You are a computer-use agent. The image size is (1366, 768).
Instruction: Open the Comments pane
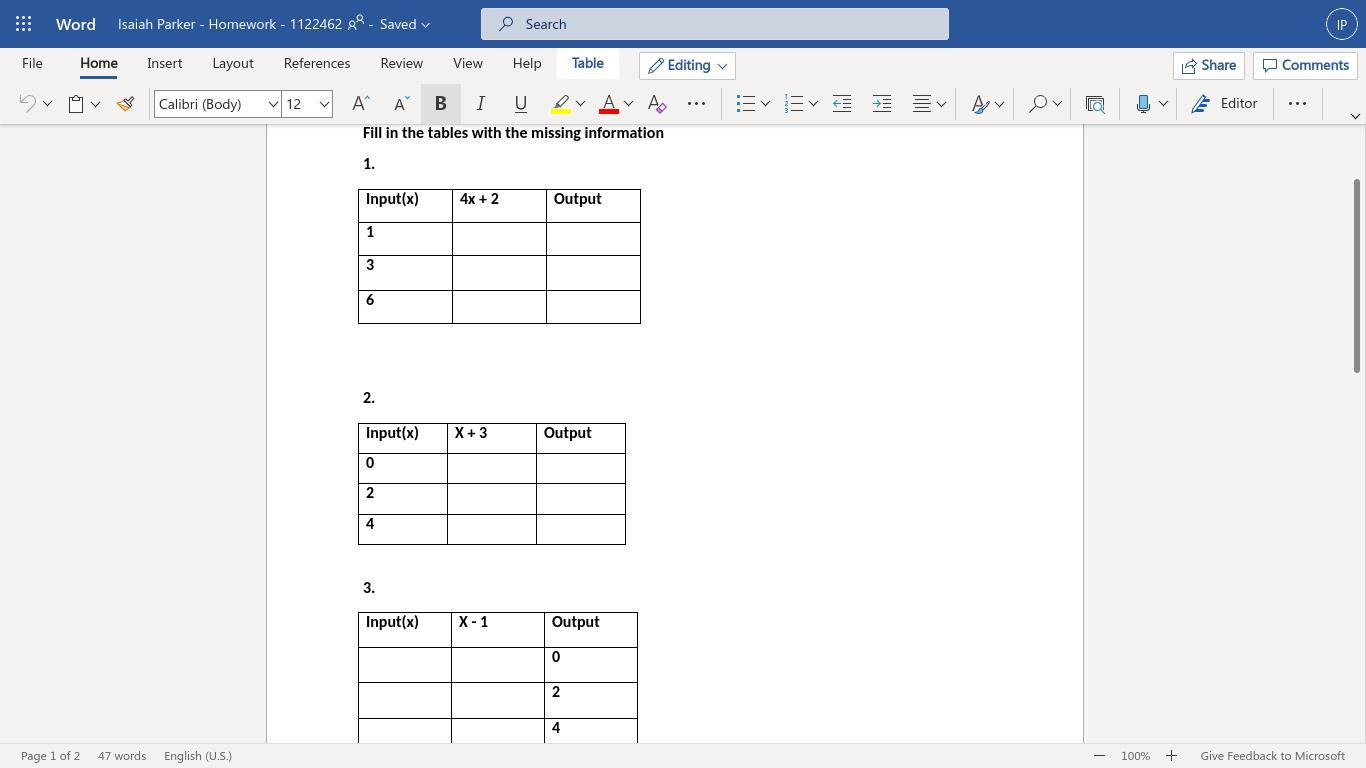point(1305,66)
